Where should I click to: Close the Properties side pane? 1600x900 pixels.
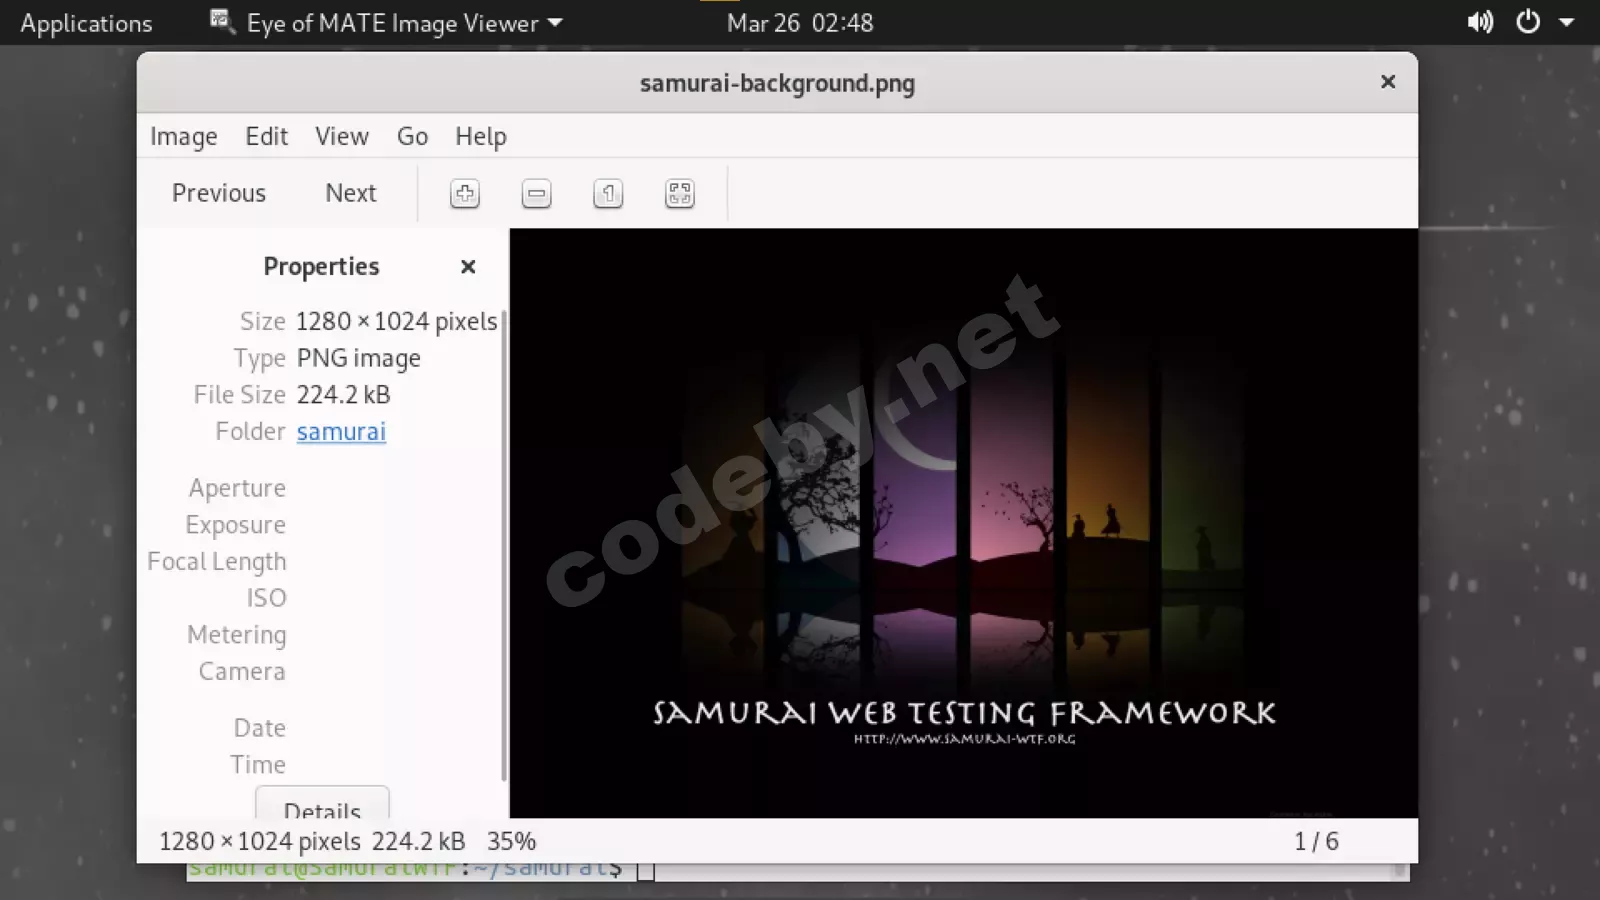click(x=468, y=267)
